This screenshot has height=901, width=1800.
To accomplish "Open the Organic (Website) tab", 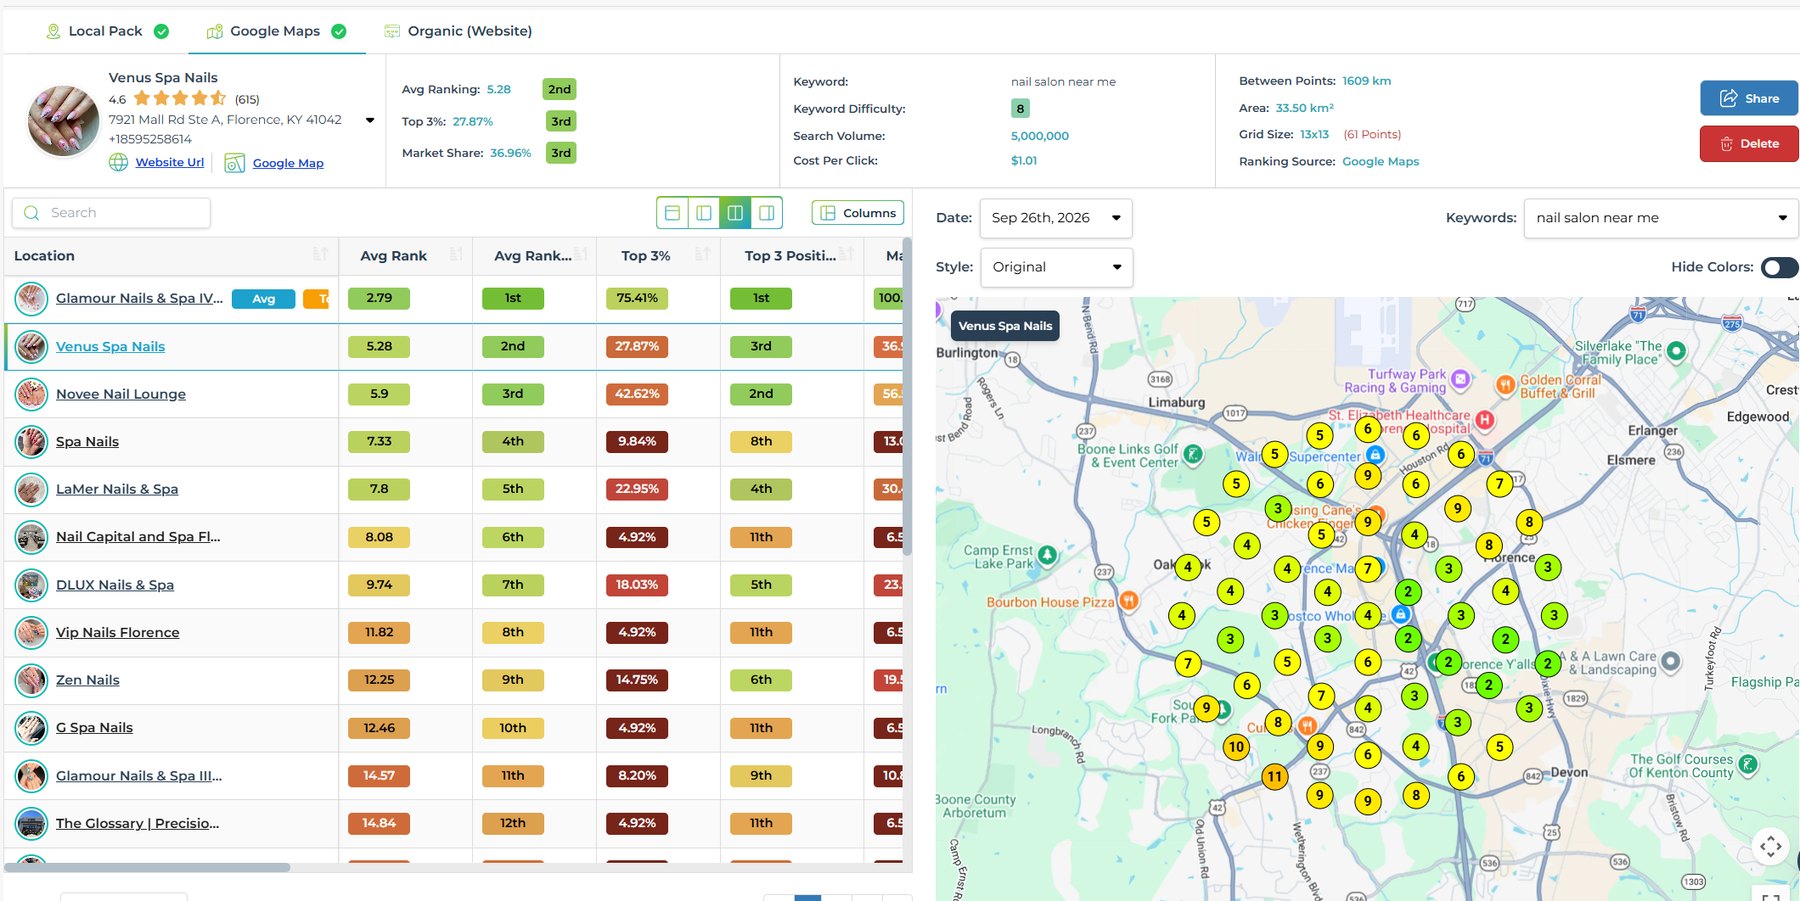I will click(x=458, y=31).
